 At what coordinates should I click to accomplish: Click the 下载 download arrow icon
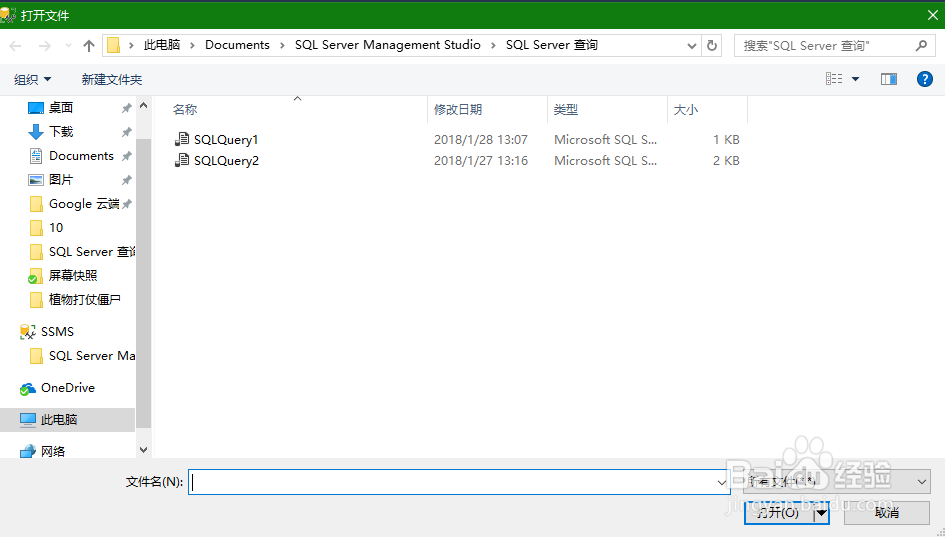point(36,132)
